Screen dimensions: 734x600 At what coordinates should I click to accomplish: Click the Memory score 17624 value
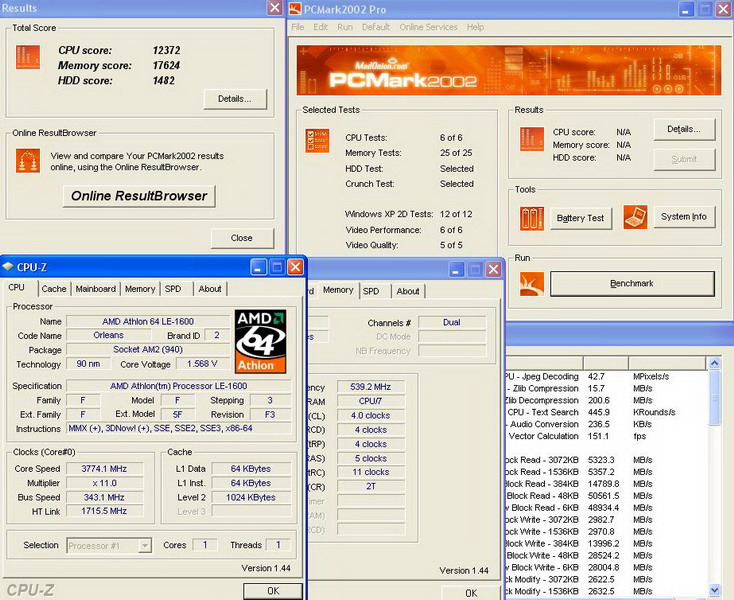point(166,66)
